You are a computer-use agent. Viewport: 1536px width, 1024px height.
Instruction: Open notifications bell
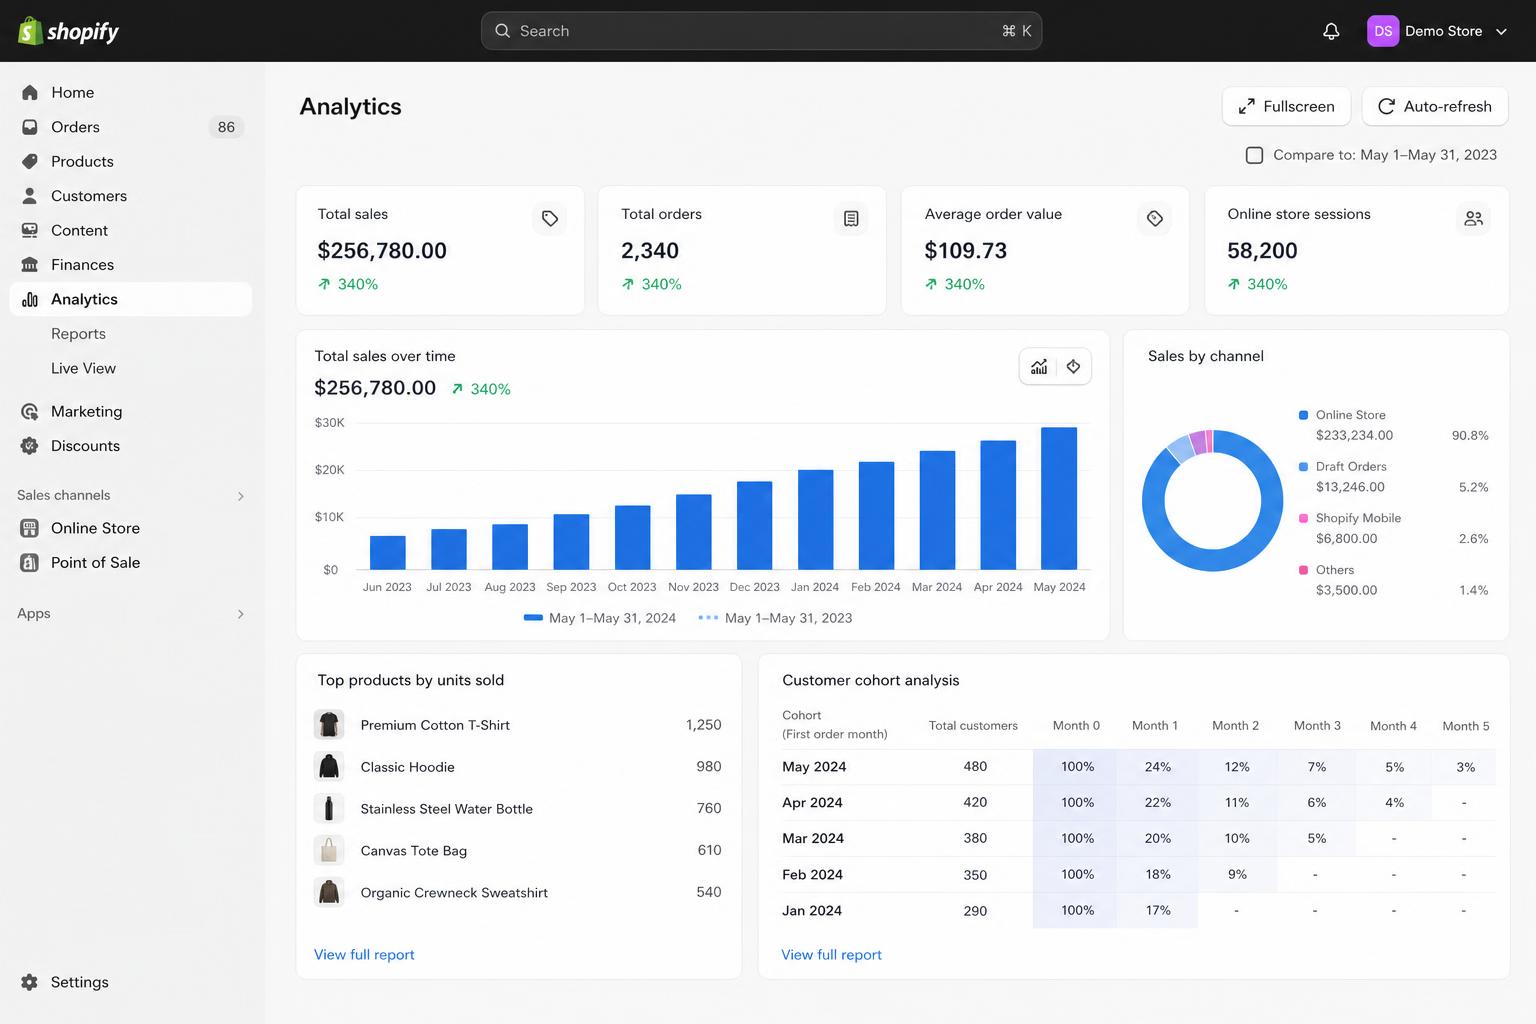[1331, 31]
